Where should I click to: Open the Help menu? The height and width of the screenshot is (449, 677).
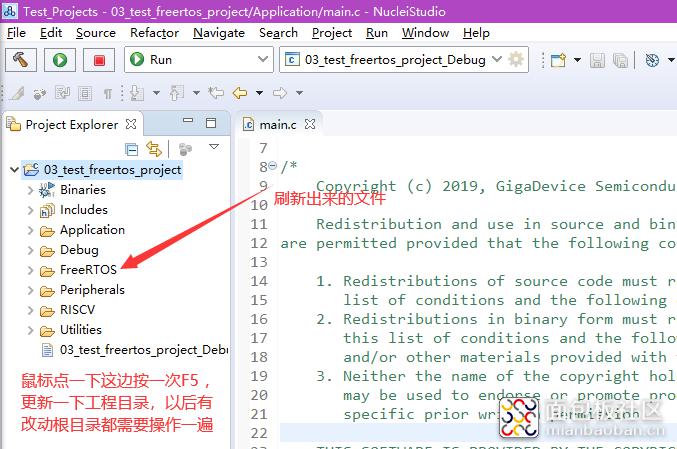click(476, 33)
